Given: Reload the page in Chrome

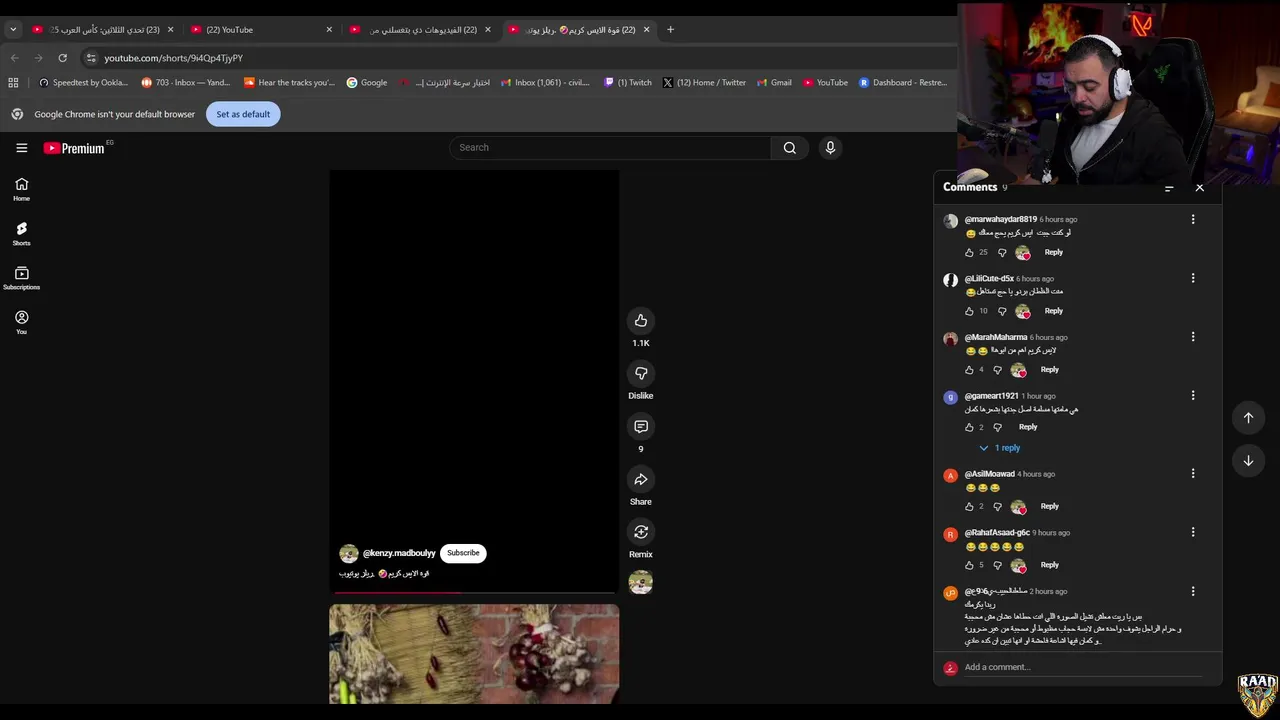Looking at the screenshot, I should click(x=62, y=58).
